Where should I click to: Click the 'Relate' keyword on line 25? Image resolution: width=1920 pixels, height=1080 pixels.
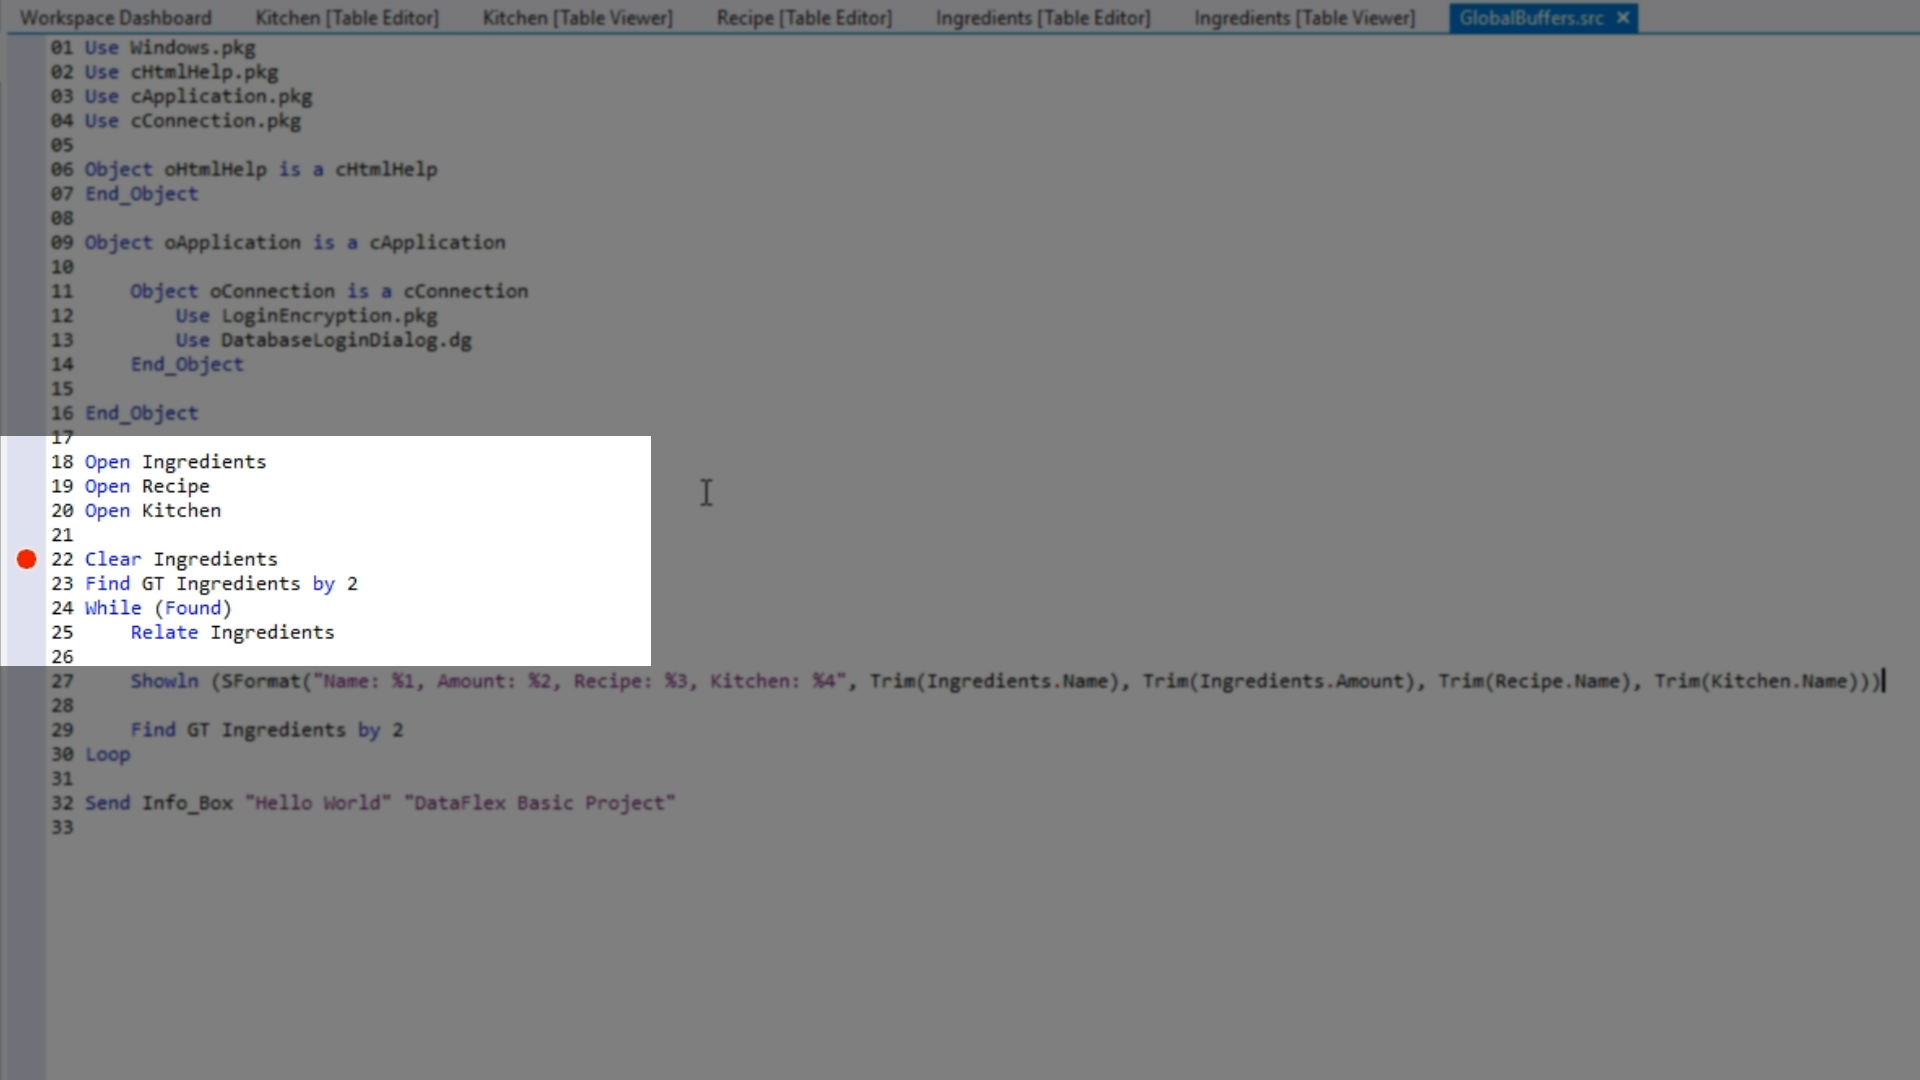(x=164, y=632)
